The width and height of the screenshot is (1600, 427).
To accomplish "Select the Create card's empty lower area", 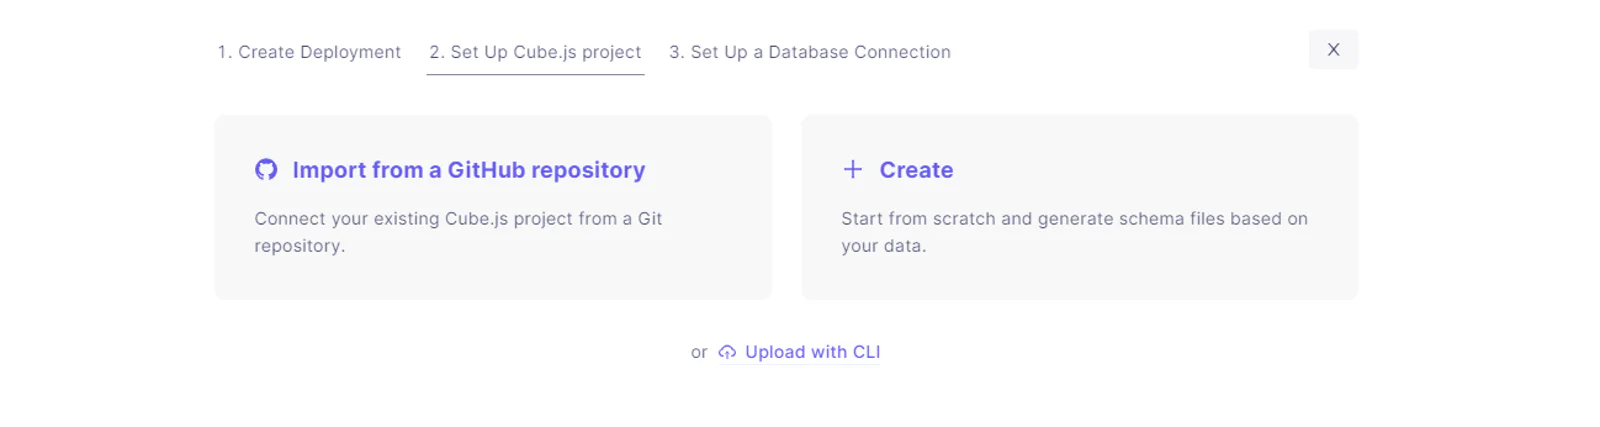I will pos(1080,279).
